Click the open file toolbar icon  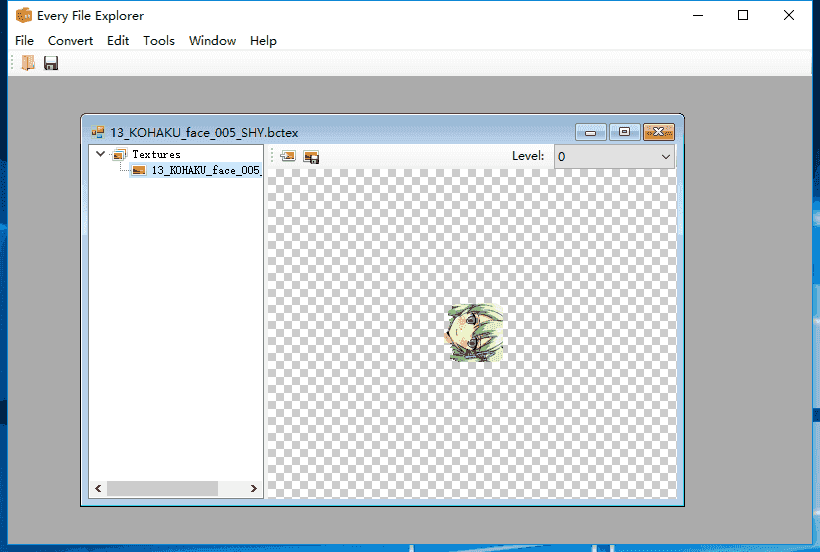tap(28, 63)
